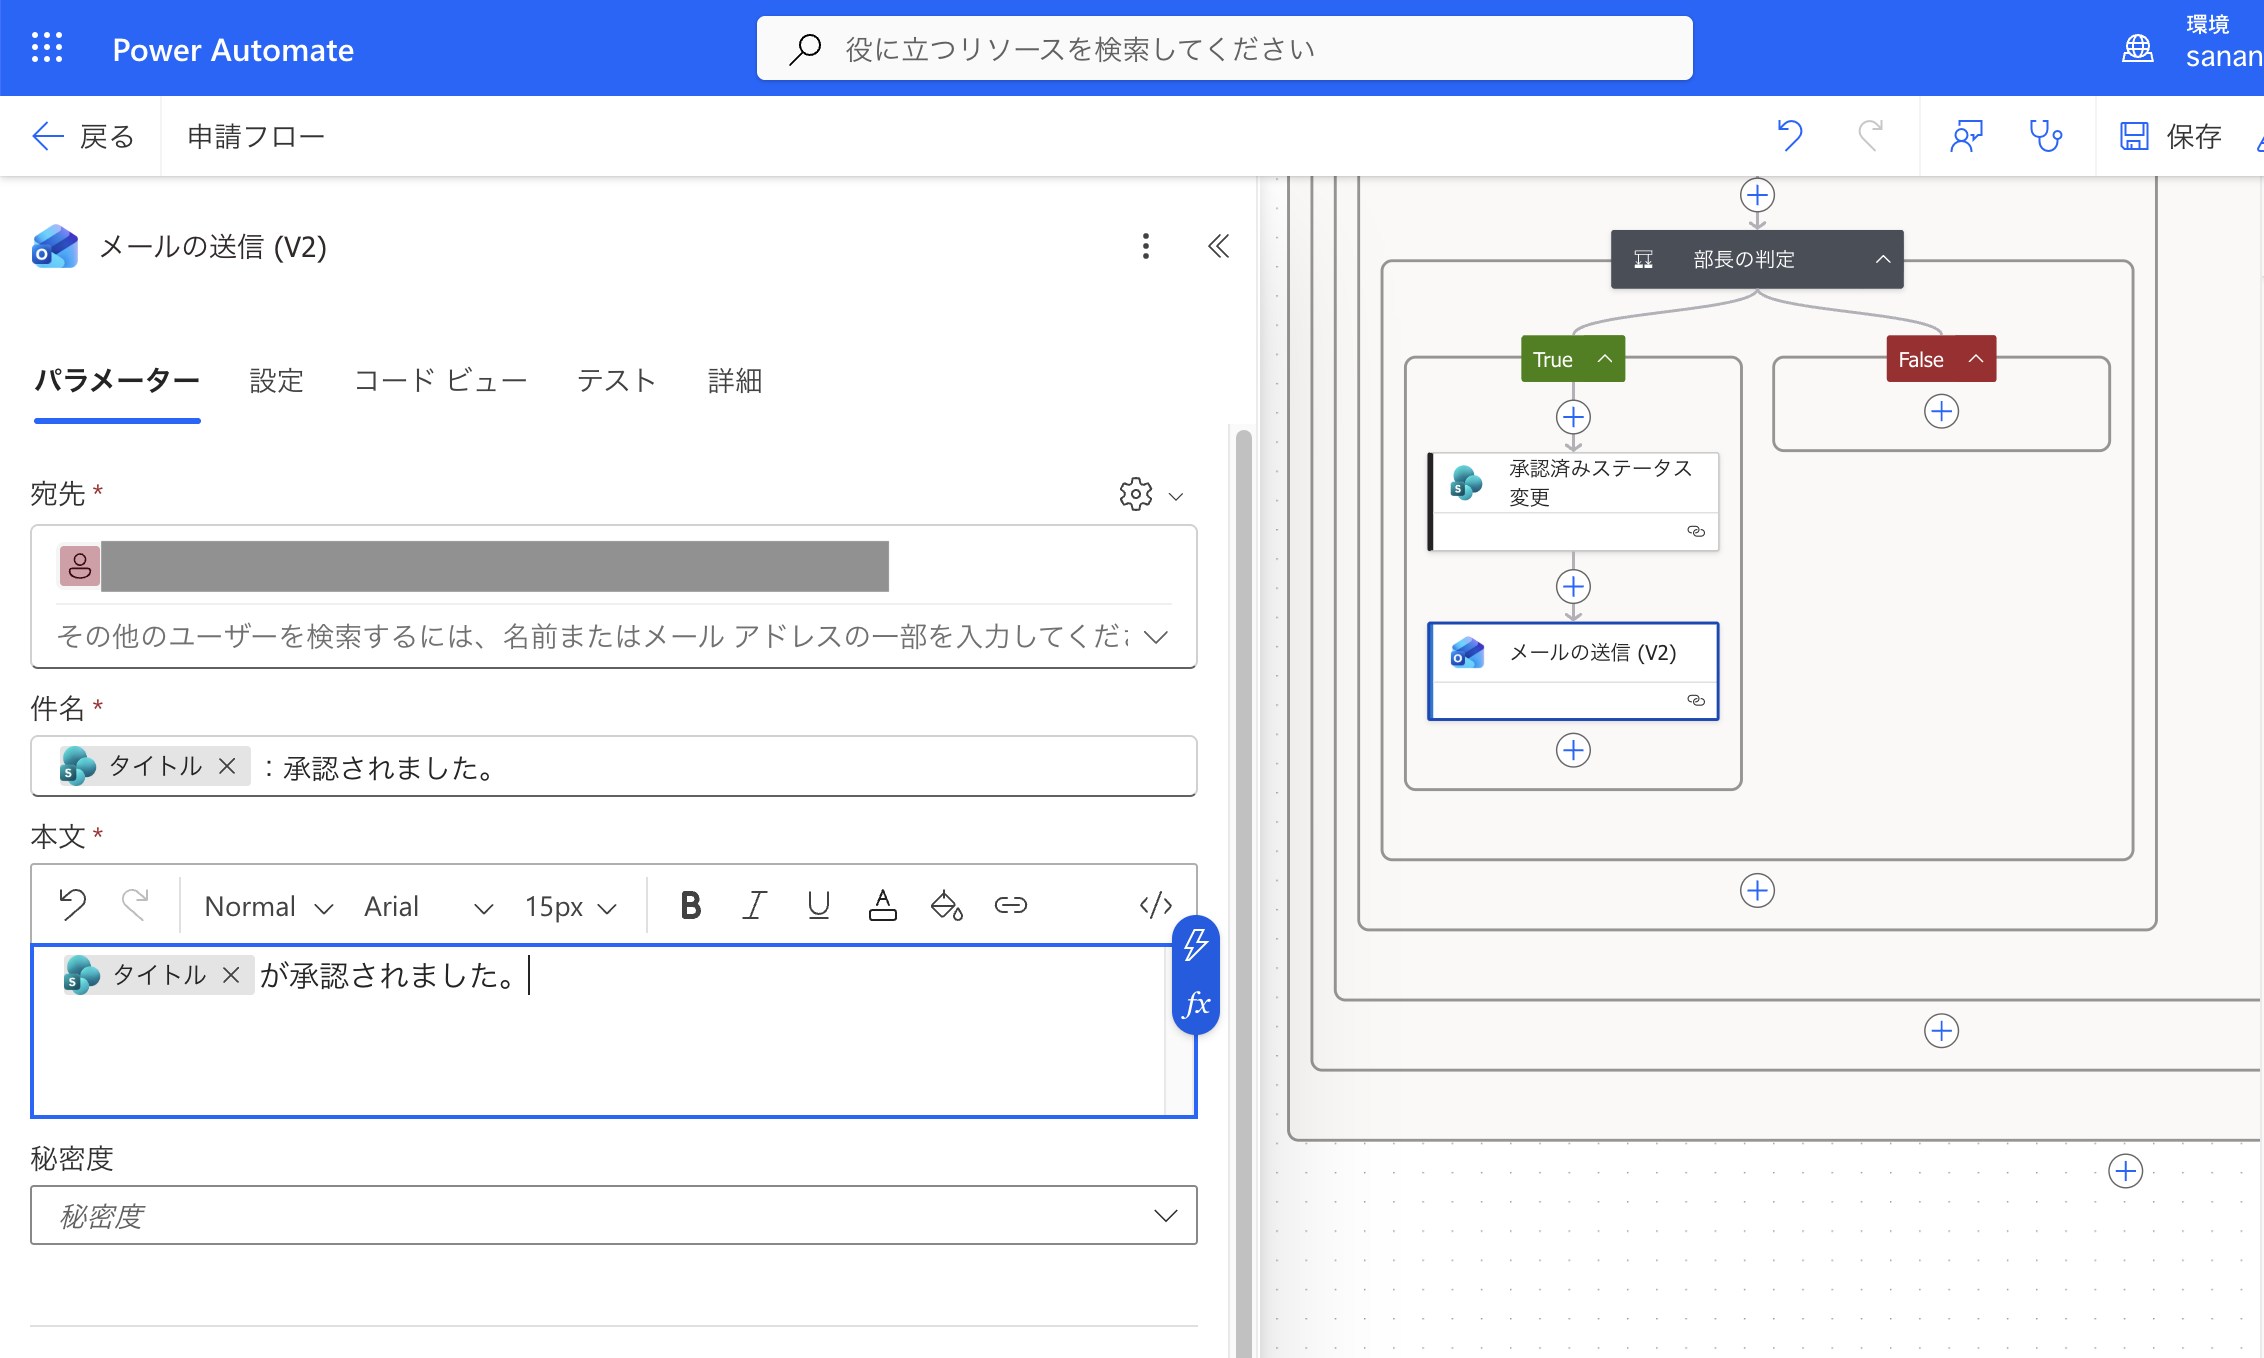The height and width of the screenshot is (1358, 2264).
Task: Add action between status change and mail
Action: [x=1573, y=586]
